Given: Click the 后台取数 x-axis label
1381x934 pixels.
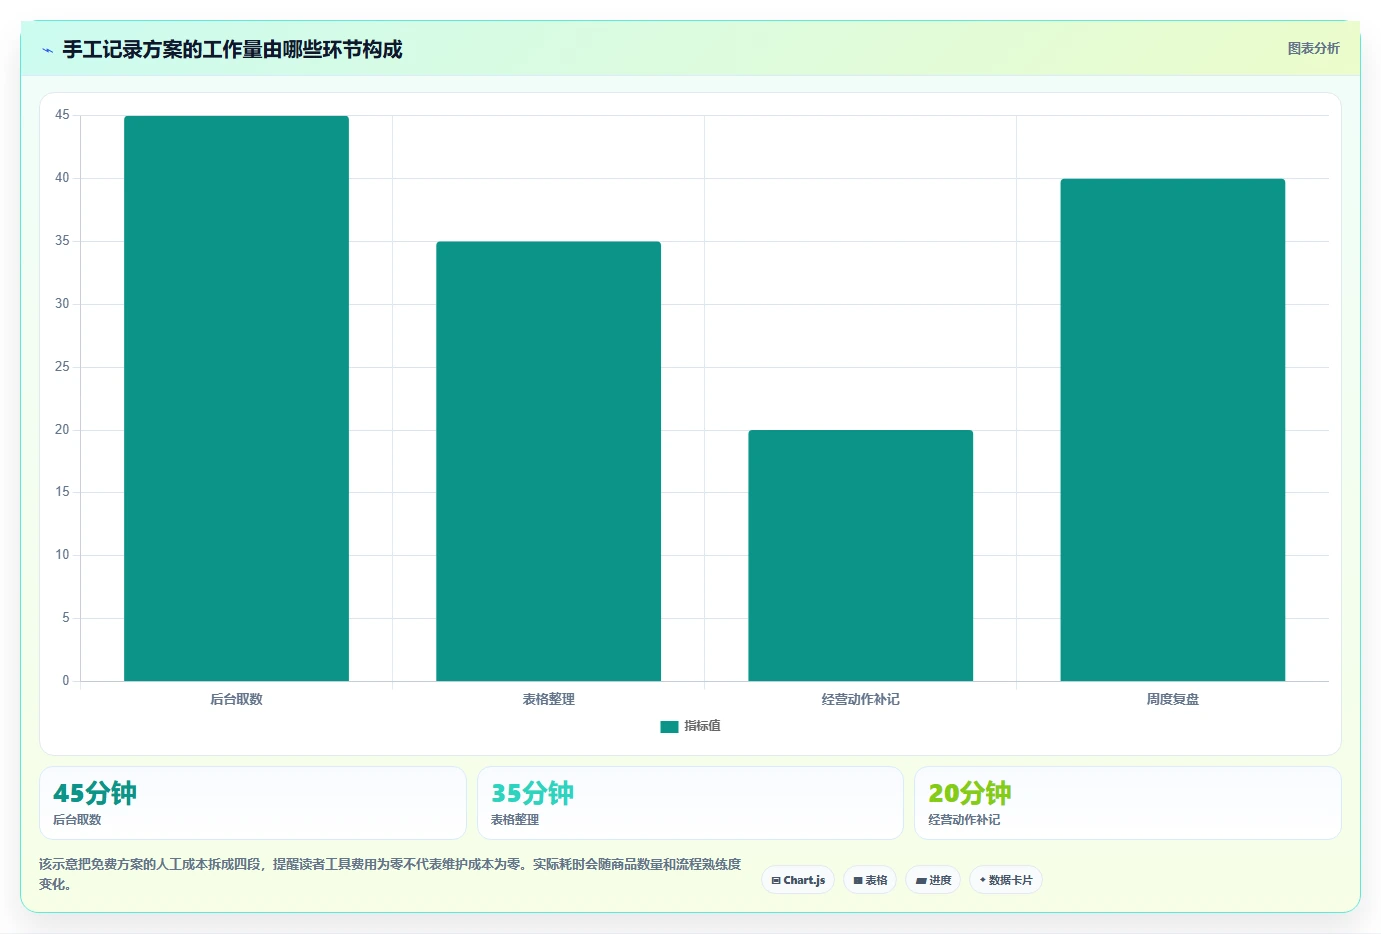Looking at the screenshot, I should point(236,699).
